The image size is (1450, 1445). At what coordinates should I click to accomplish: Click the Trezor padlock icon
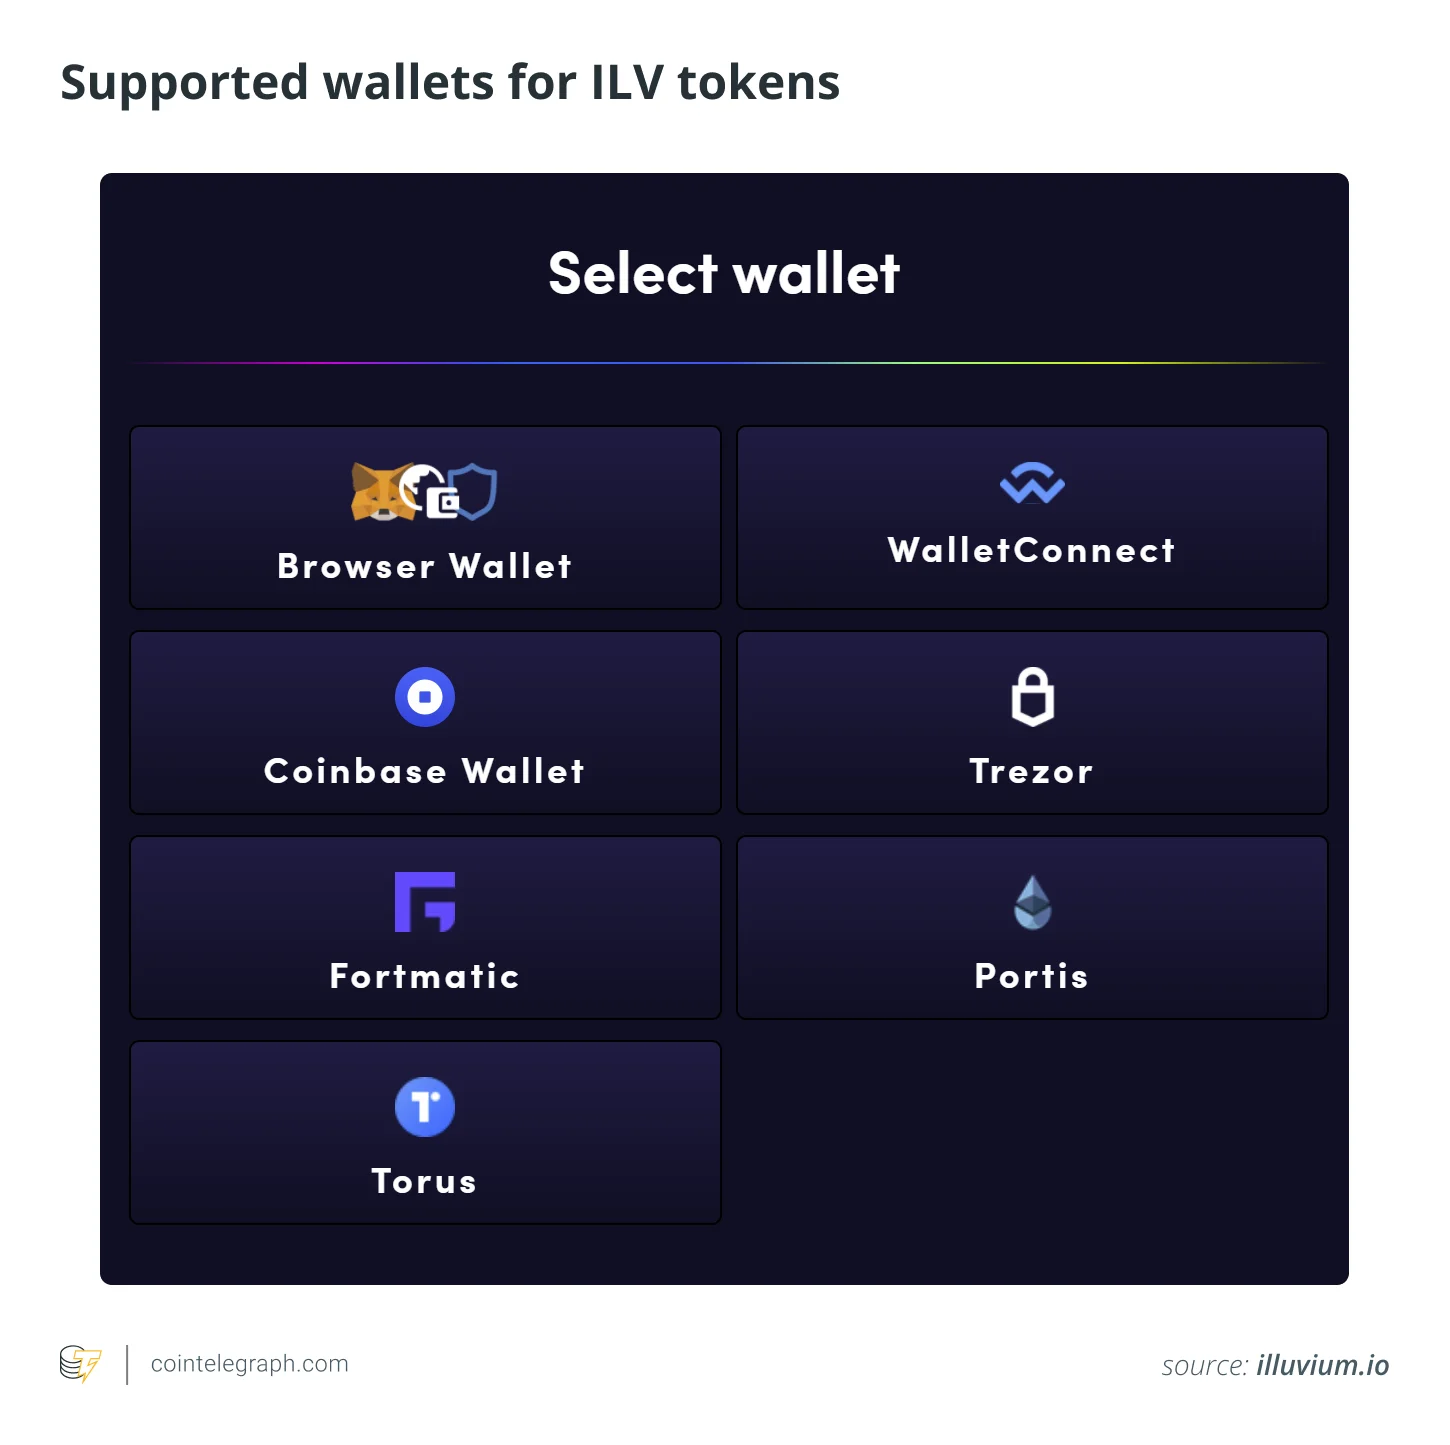click(1033, 696)
